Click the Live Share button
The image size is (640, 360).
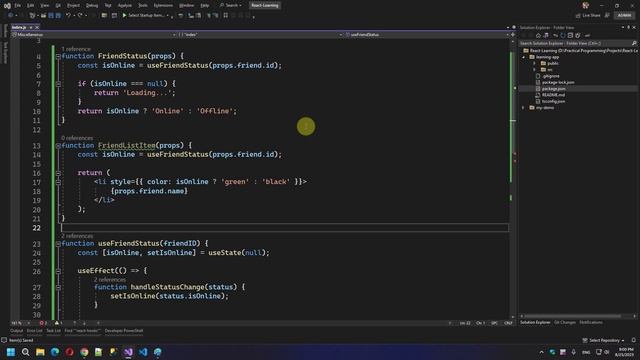[588, 16]
